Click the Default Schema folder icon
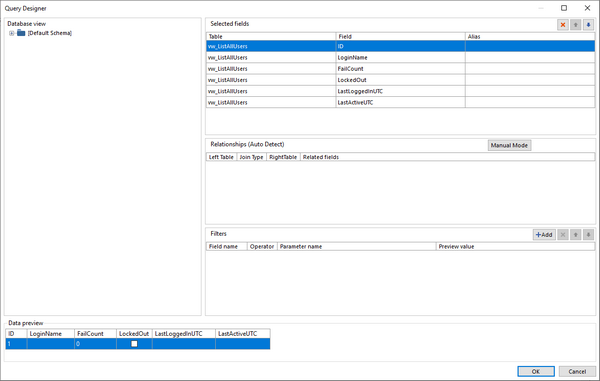The height and width of the screenshot is (381, 600). tap(21, 33)
